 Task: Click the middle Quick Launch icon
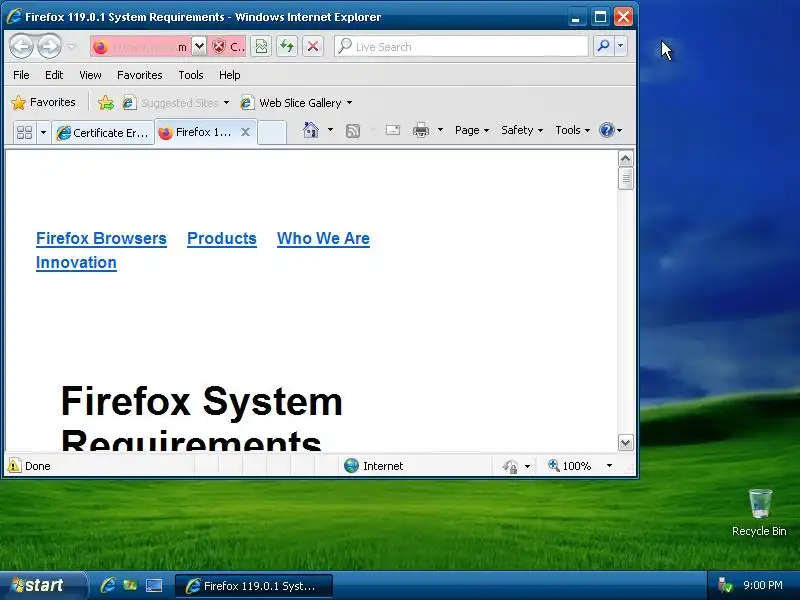130,585
